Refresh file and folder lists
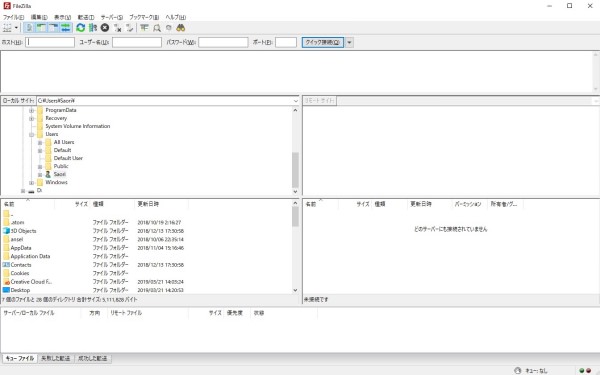 80,28
